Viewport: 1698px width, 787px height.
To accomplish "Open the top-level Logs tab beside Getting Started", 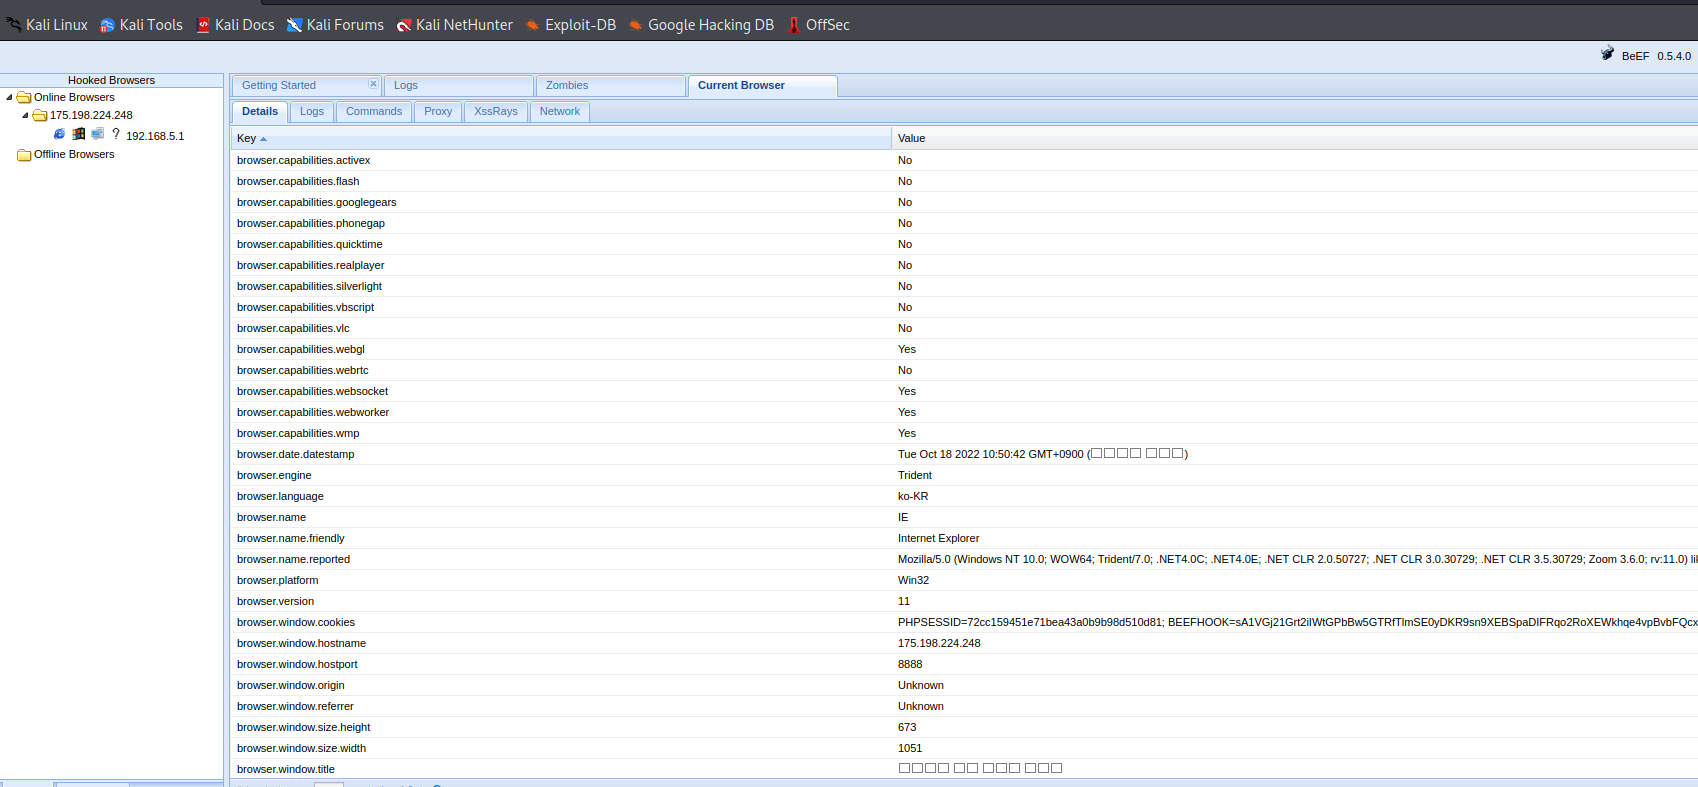I will [x=459, y=86].
